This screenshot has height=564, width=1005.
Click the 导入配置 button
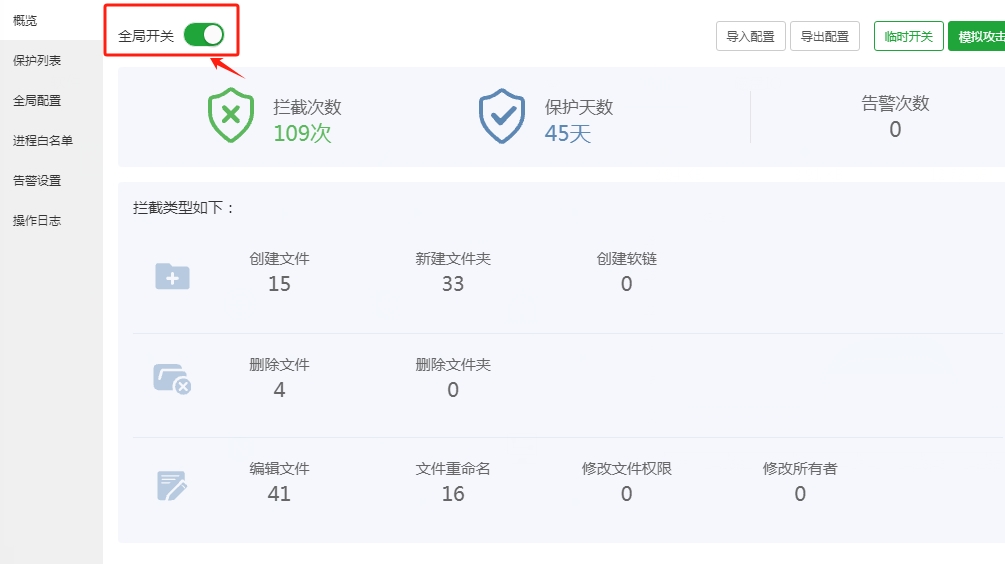click(x=750, y=37)
